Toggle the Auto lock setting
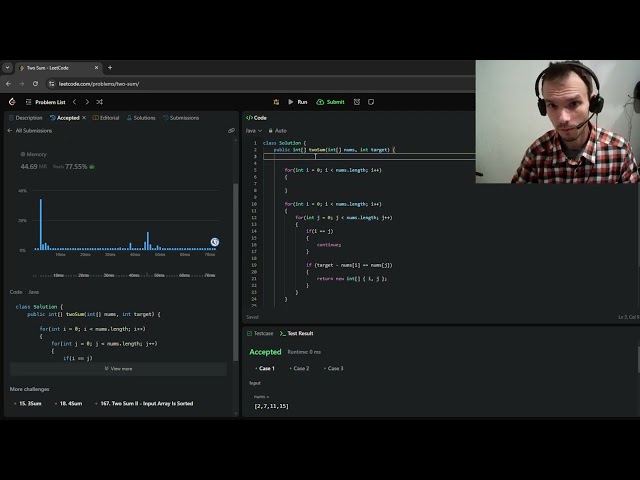The height and width of the screenshot is (480, 640). pyautogui.click(x=278, y=131)
